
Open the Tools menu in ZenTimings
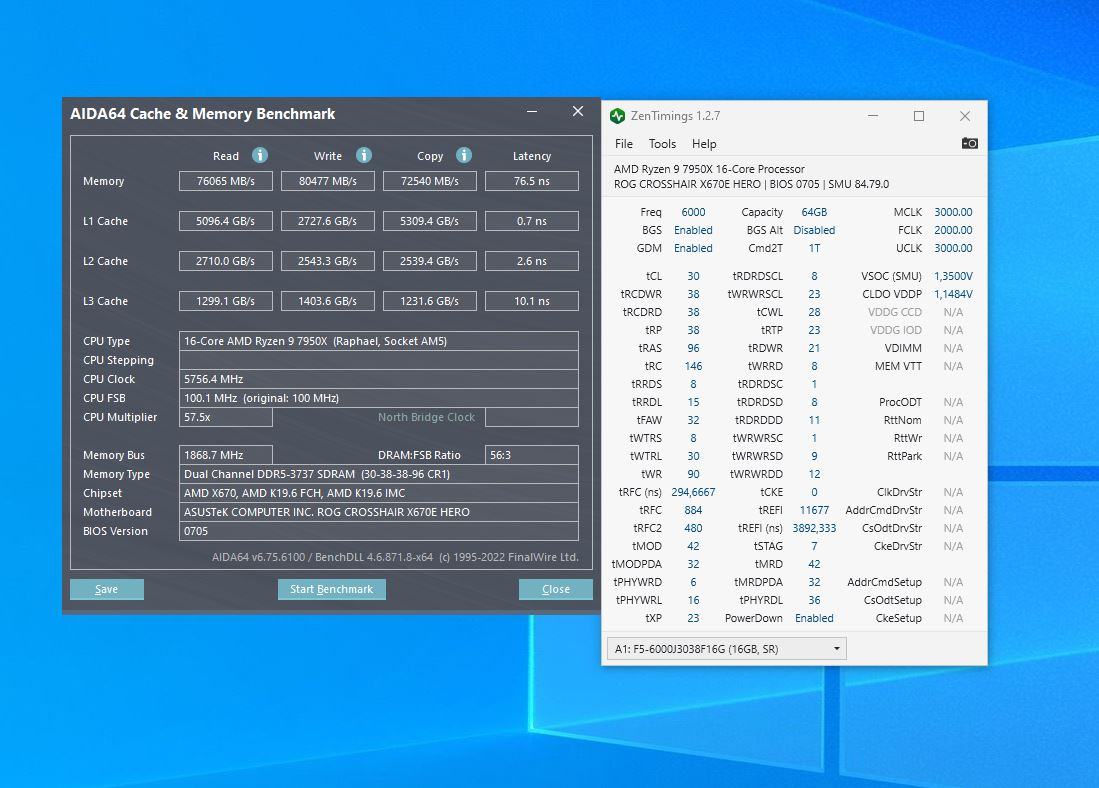[662, 144]
